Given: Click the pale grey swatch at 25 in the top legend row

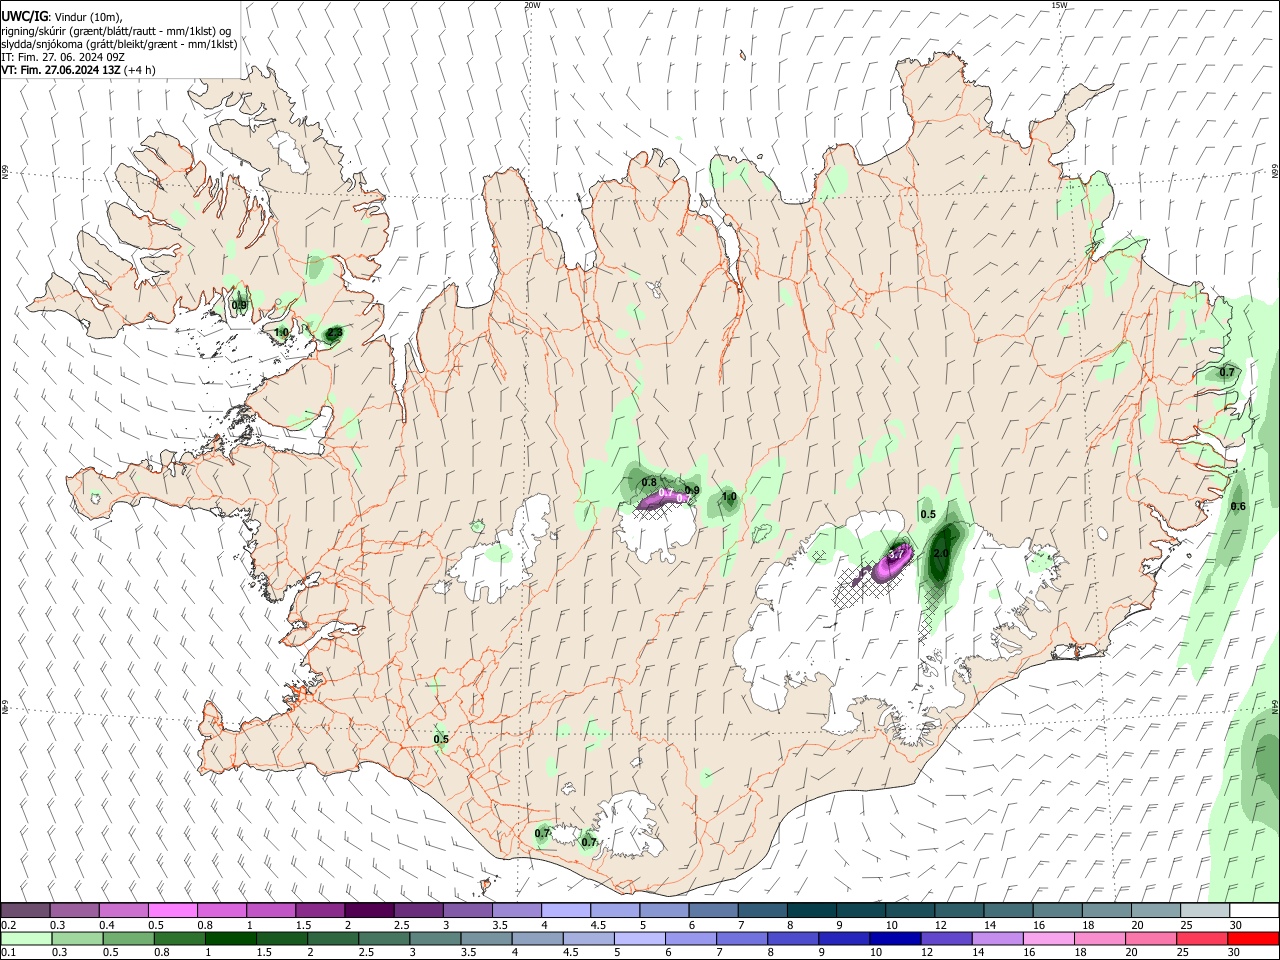Looking at the screenshot, I should click(1205, 911).
